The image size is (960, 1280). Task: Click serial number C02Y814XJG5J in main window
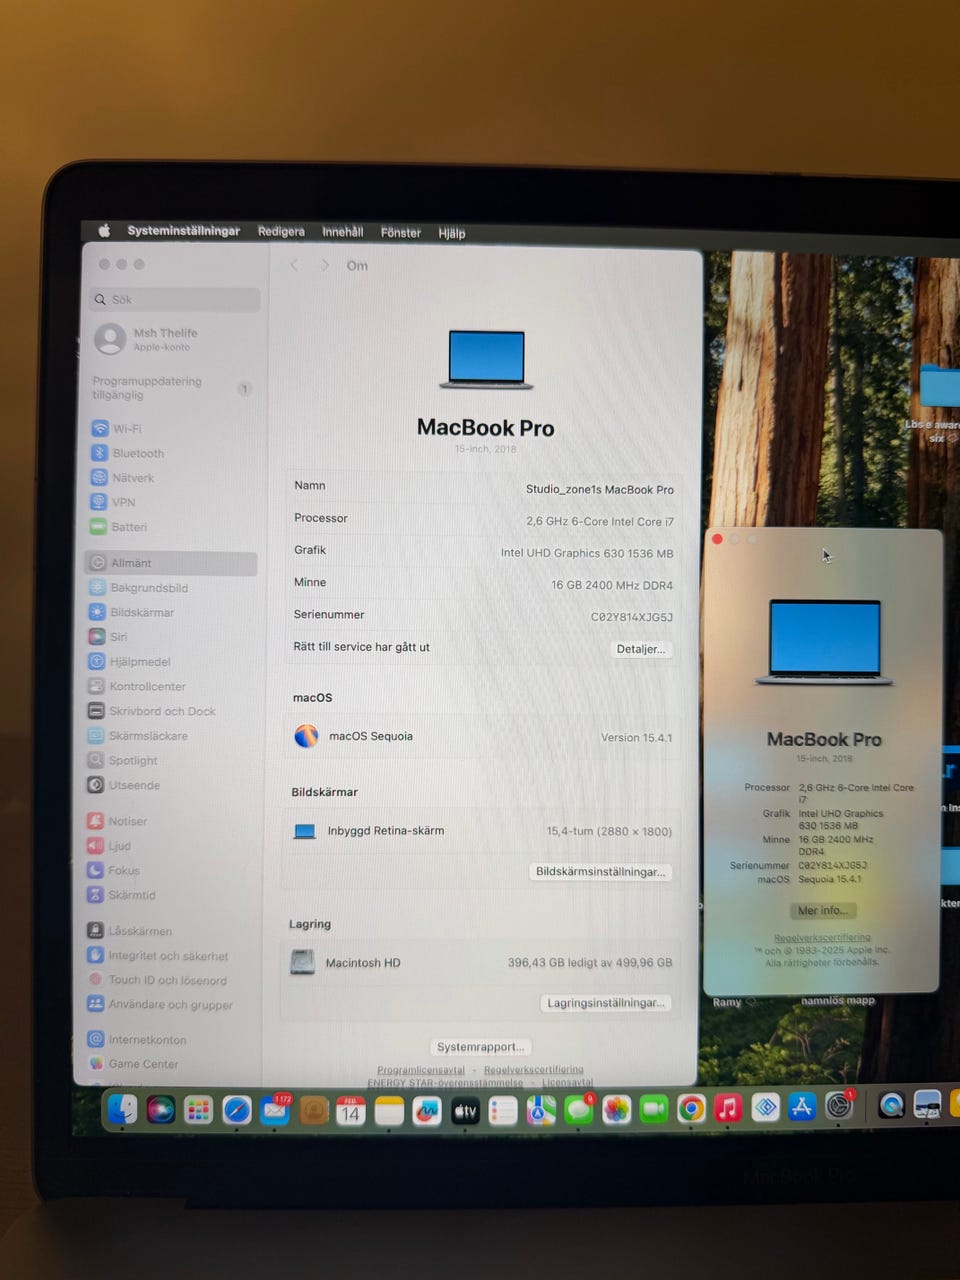631,617
